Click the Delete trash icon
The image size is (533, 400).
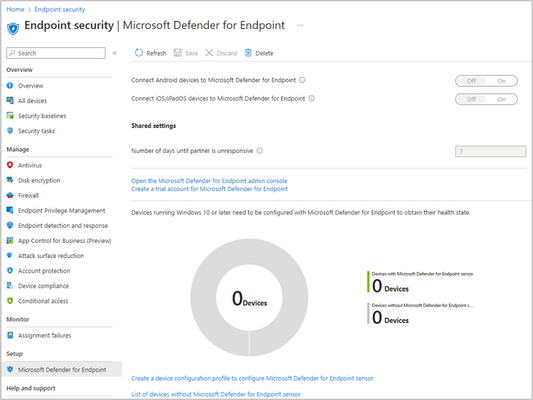248,53
